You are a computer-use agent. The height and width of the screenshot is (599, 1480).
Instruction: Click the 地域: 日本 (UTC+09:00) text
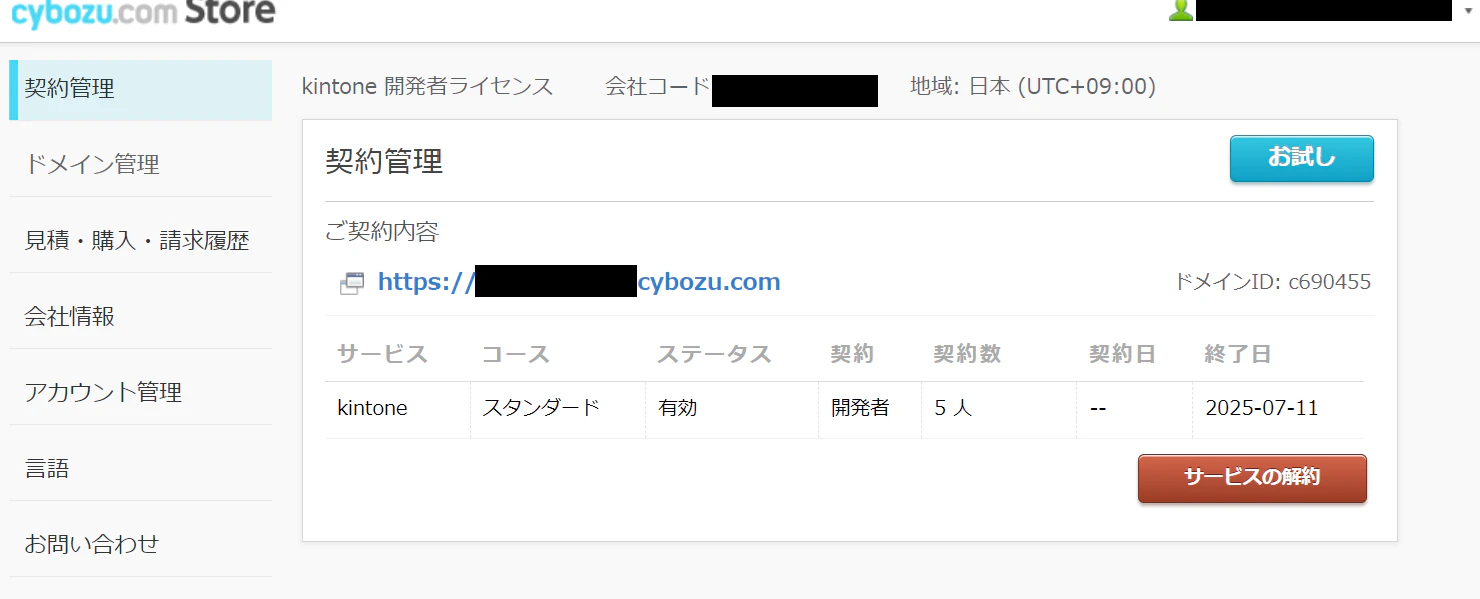pyautogui.click(x=1033, y=87)
